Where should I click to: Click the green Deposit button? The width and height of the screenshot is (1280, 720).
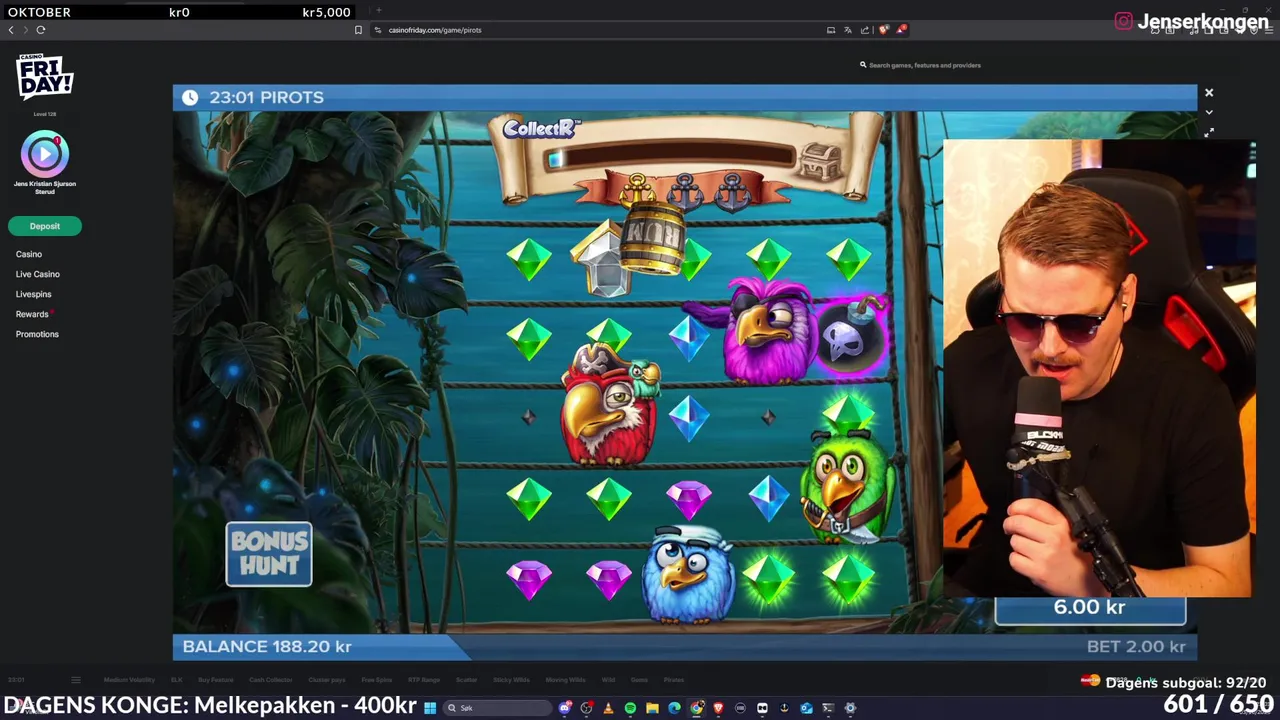pos(45,226)
